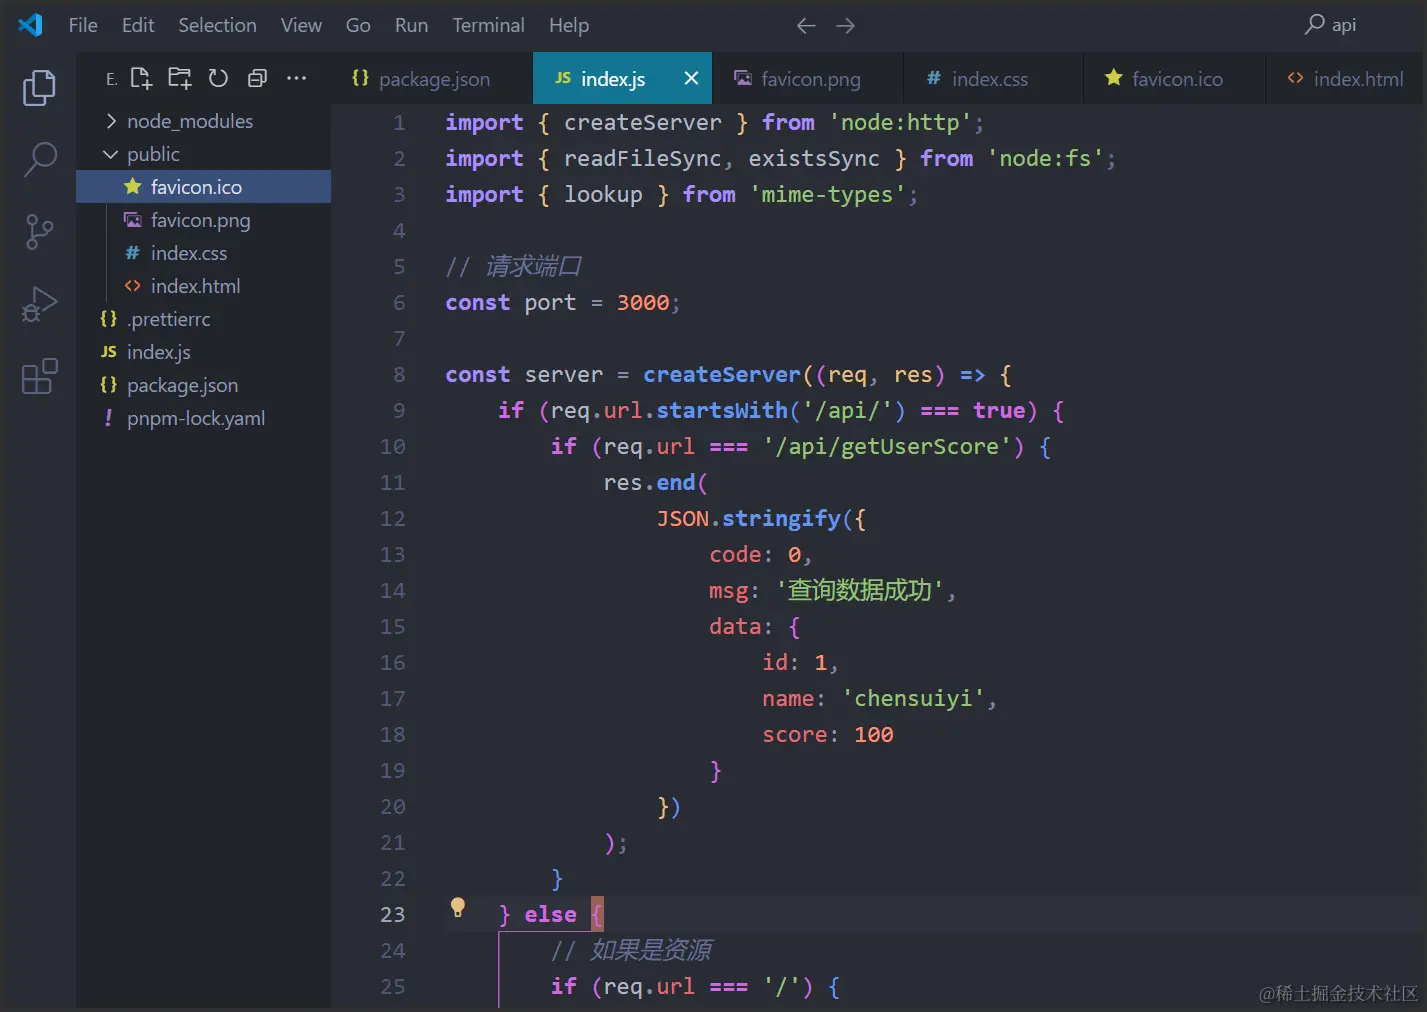Image resolution: width=1427 pixels, height=1012 pixels.
Task: Open the Edit menu
Action: click(x=138, y=25)
